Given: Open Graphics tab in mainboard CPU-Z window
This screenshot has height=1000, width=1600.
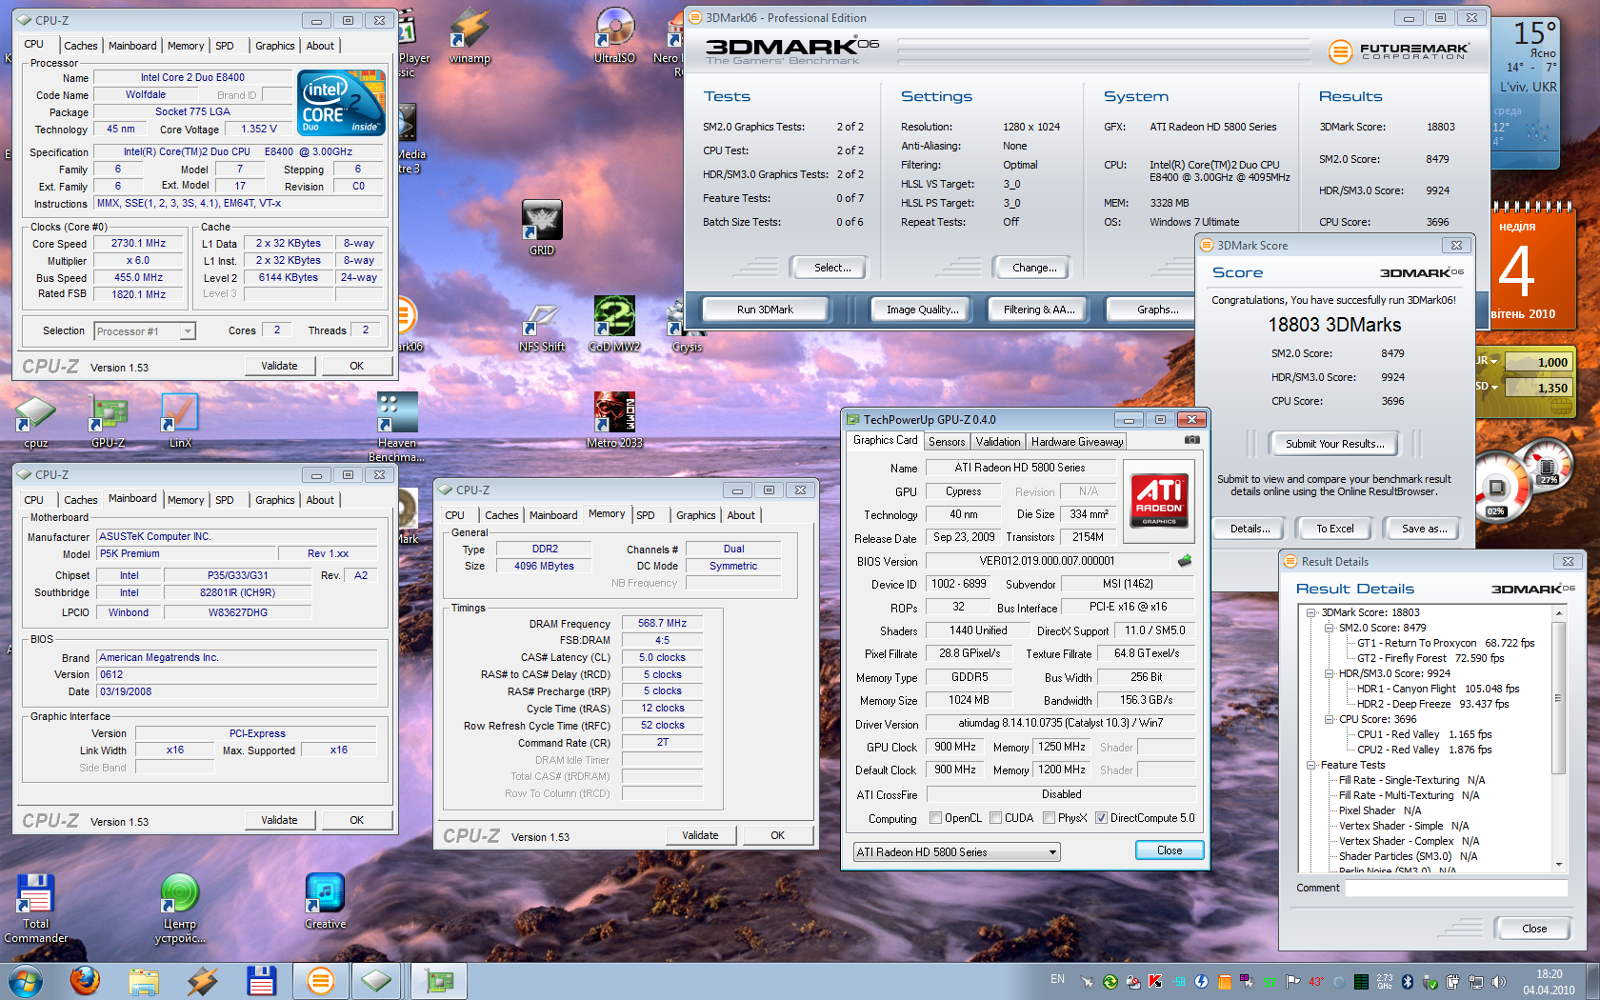Looking at the screenshot, I should pos(275,500).
